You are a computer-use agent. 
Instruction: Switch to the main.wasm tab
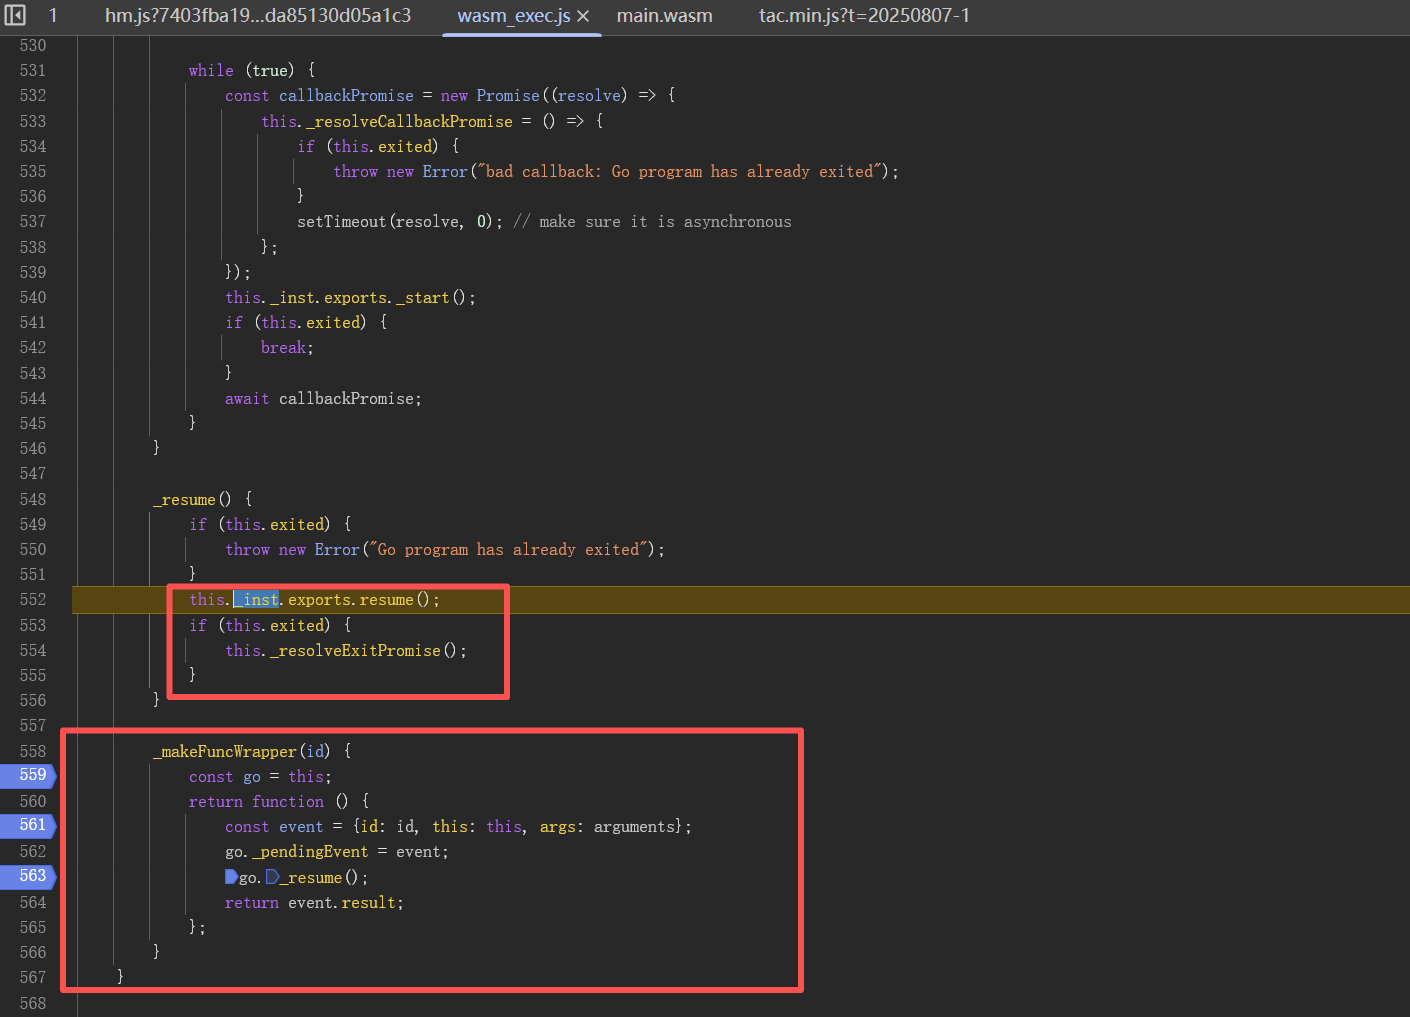coord(664,16)
